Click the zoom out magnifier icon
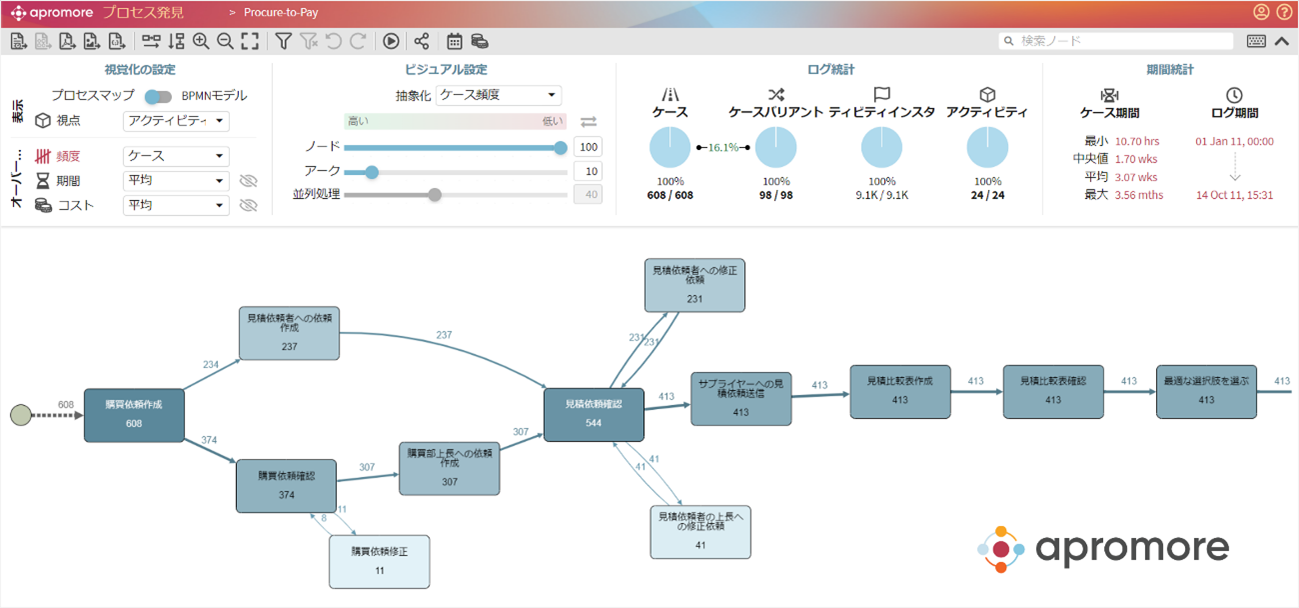Viewport: 1299px width, 608px height. [225, 41]
